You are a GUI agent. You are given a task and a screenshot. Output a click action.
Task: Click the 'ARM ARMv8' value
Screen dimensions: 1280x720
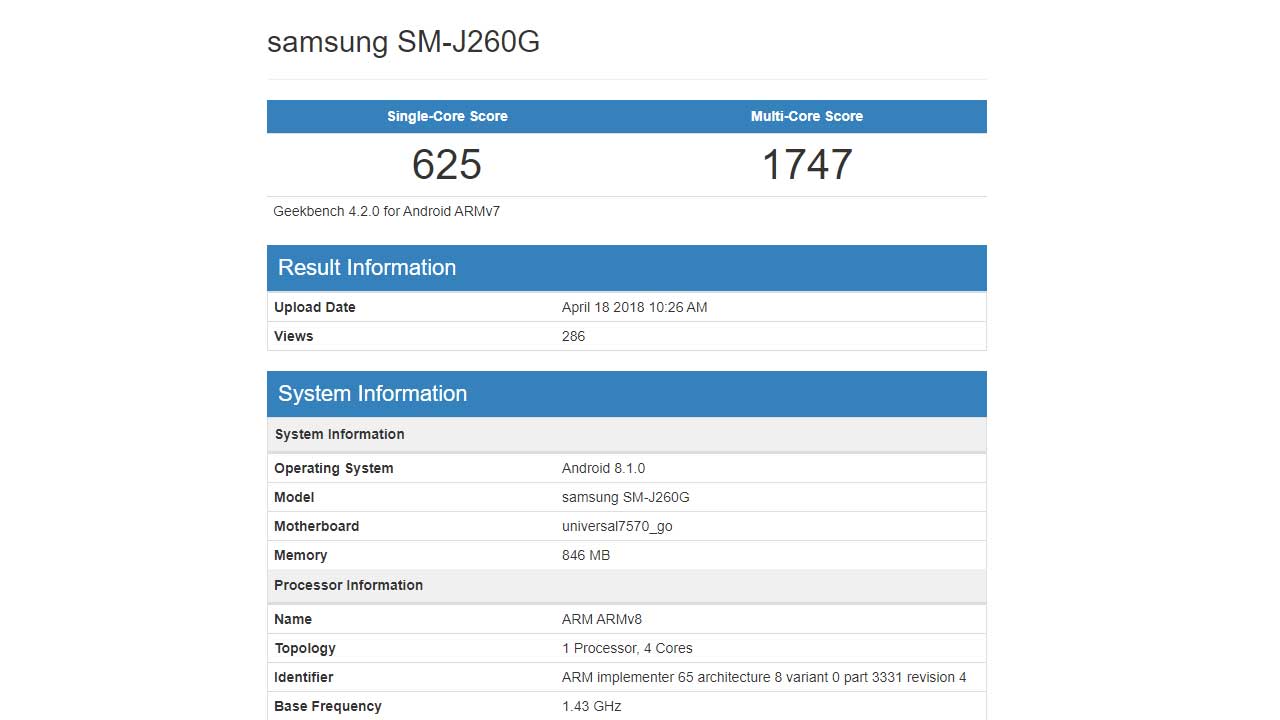(602, 619)
